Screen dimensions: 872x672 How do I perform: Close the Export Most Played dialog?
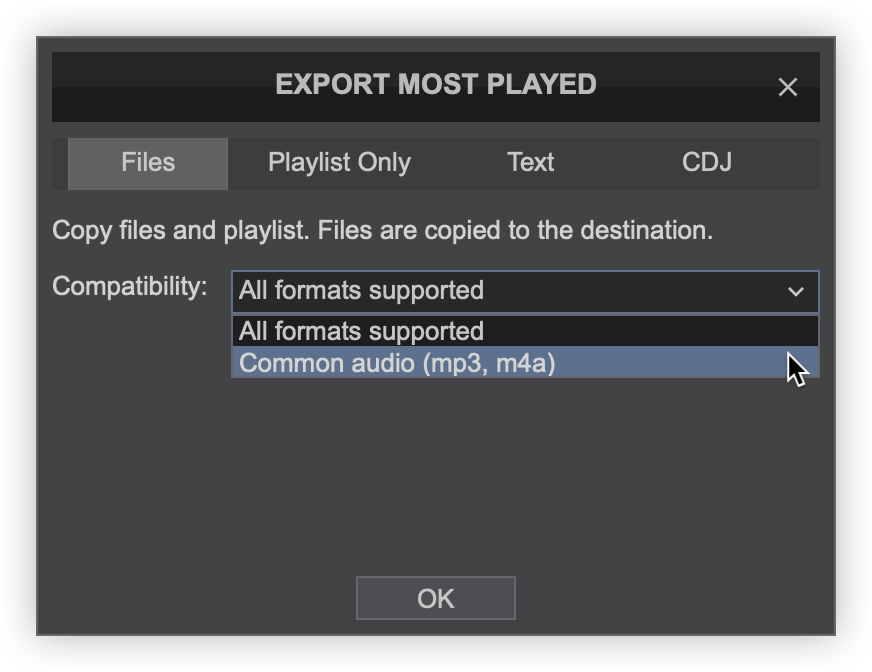tap(788, 87)
